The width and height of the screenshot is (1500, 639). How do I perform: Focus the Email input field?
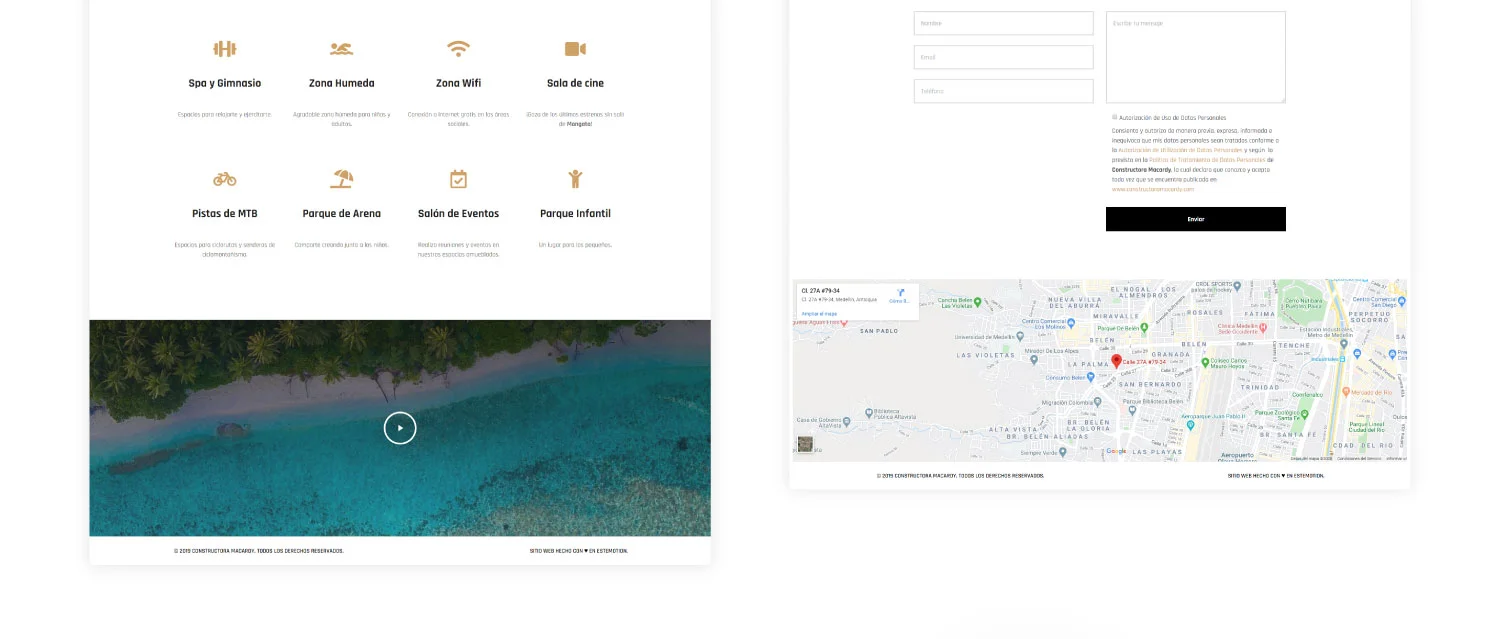pyautogui.click(x=1003, y=57)
